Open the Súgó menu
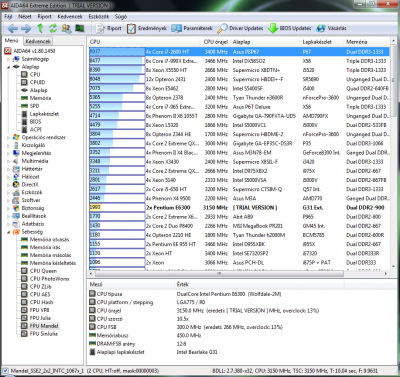This screenshot has width=400, height=377. click(x=121, y=16)
